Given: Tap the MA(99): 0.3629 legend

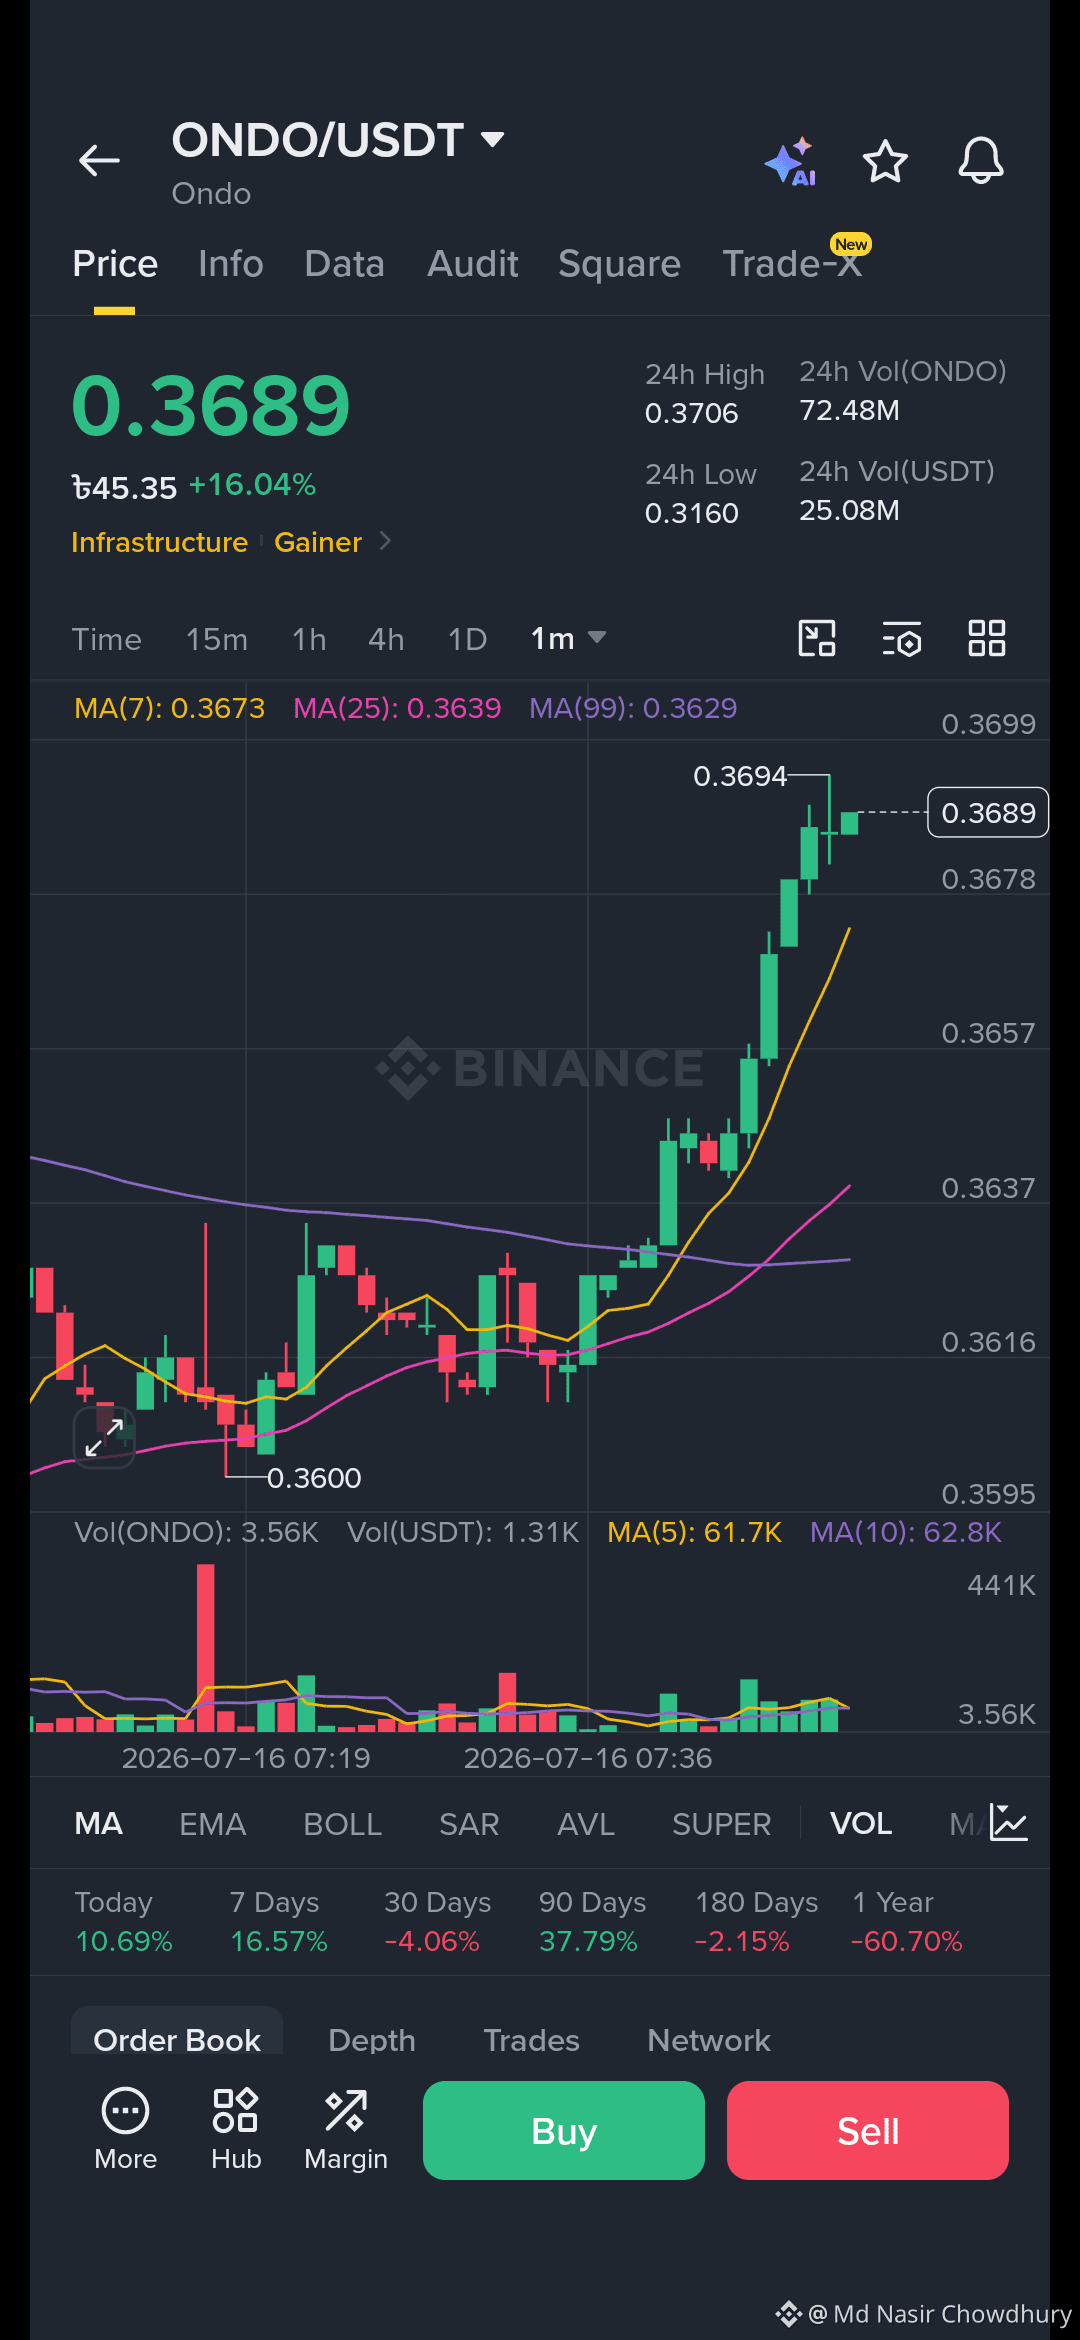Looking at the screenshot, I should tap(633, 708).
